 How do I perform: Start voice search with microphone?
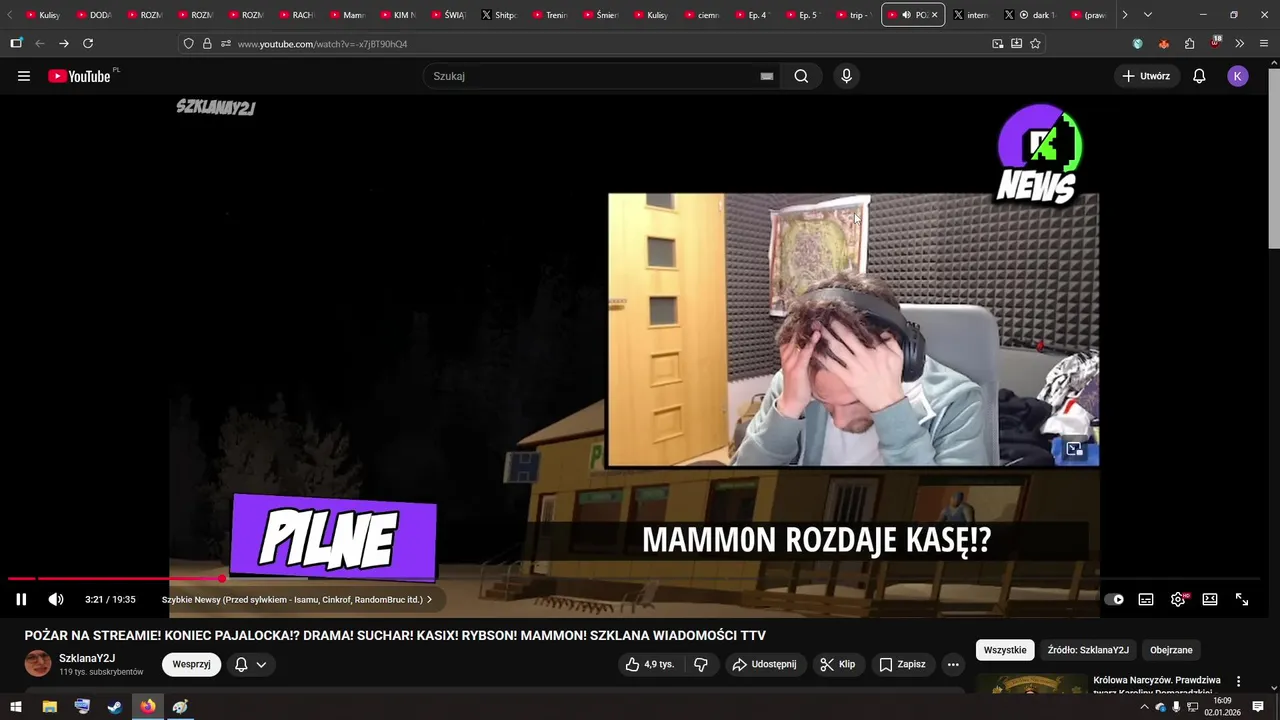(x=846, y=76)
